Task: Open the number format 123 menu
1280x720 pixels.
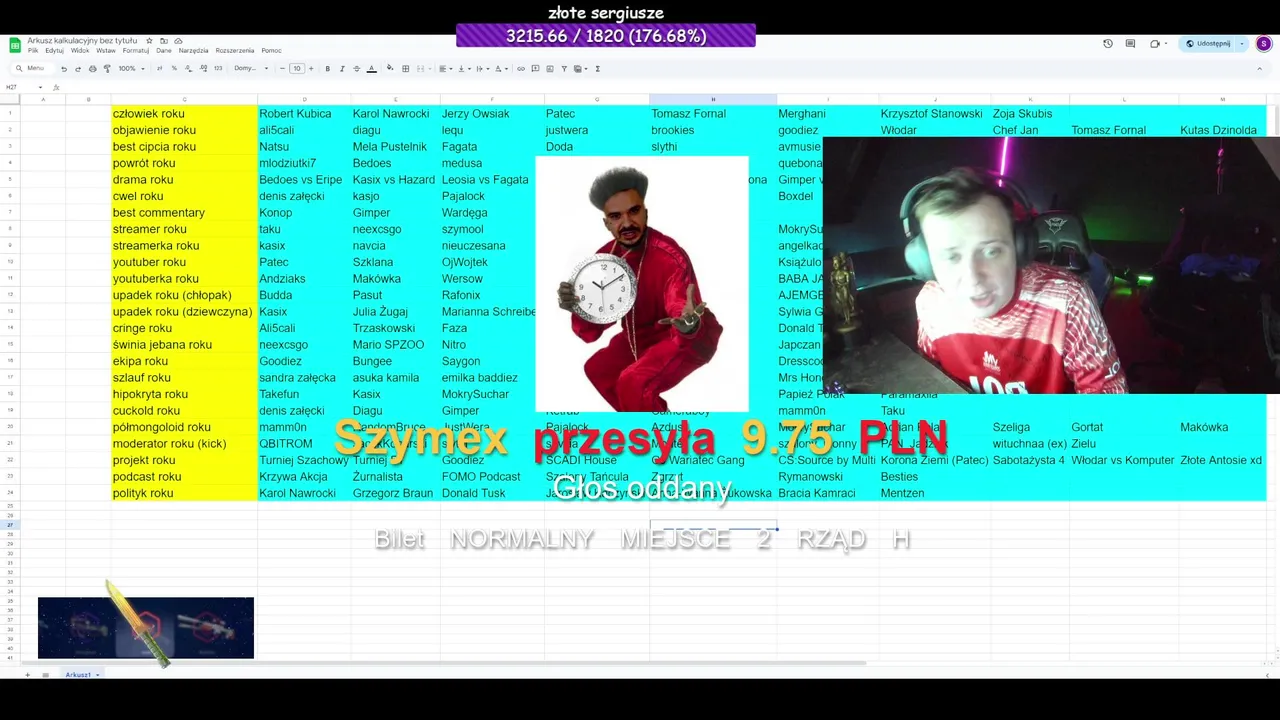Action: tap(218, 69)
